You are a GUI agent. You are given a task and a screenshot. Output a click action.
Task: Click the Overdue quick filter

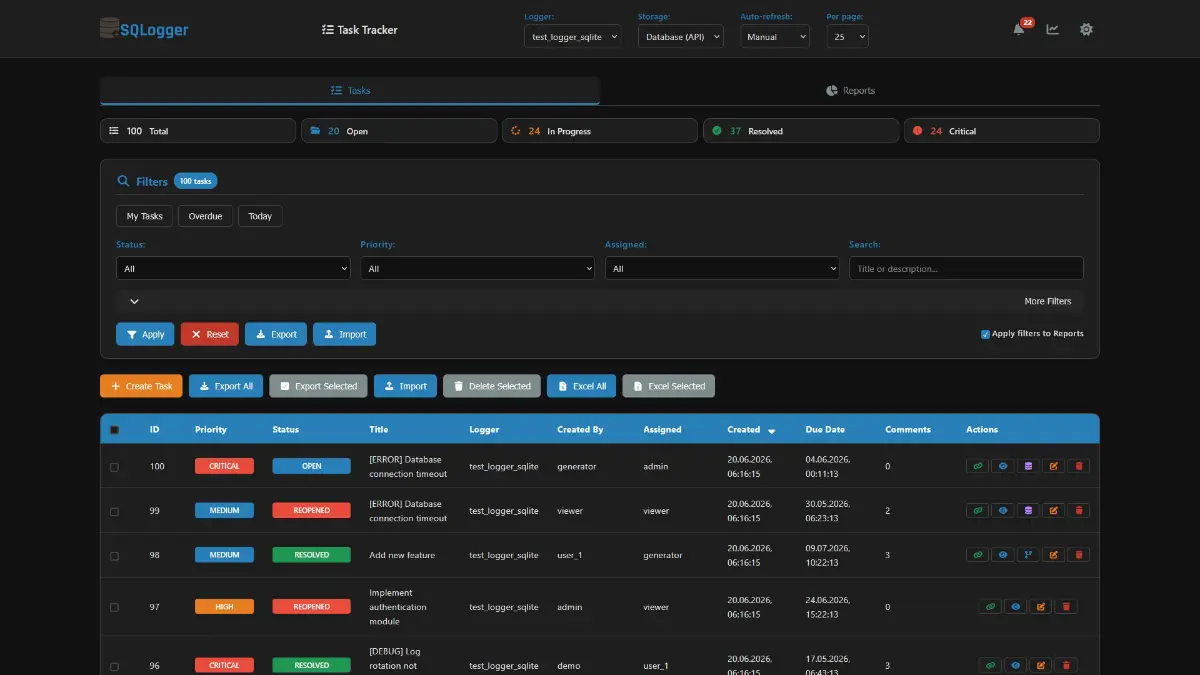[206, 216]
